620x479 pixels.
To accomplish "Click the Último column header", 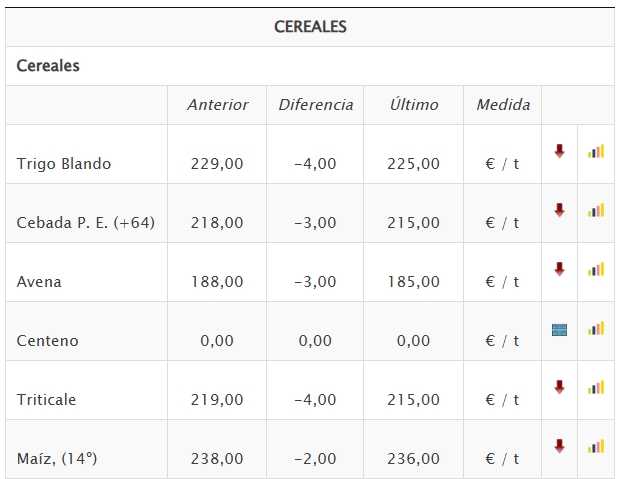I will pos(414,105).
